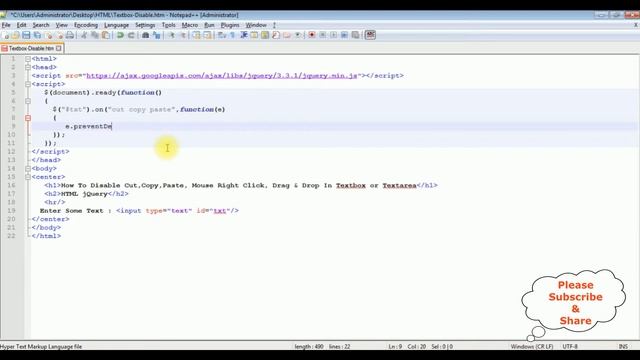Create a new file from toolbar

(6, 35)
